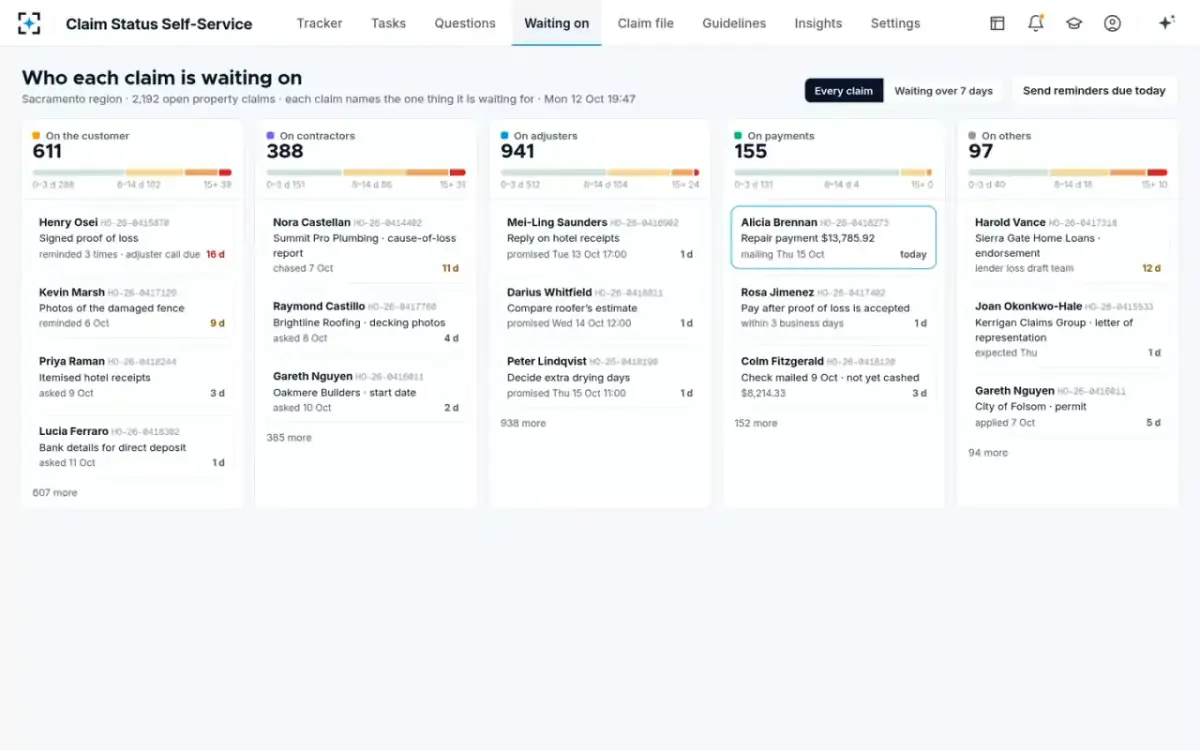1200x750 pixels.
Task: Show 94 more other claims
Action: [988, 453]
